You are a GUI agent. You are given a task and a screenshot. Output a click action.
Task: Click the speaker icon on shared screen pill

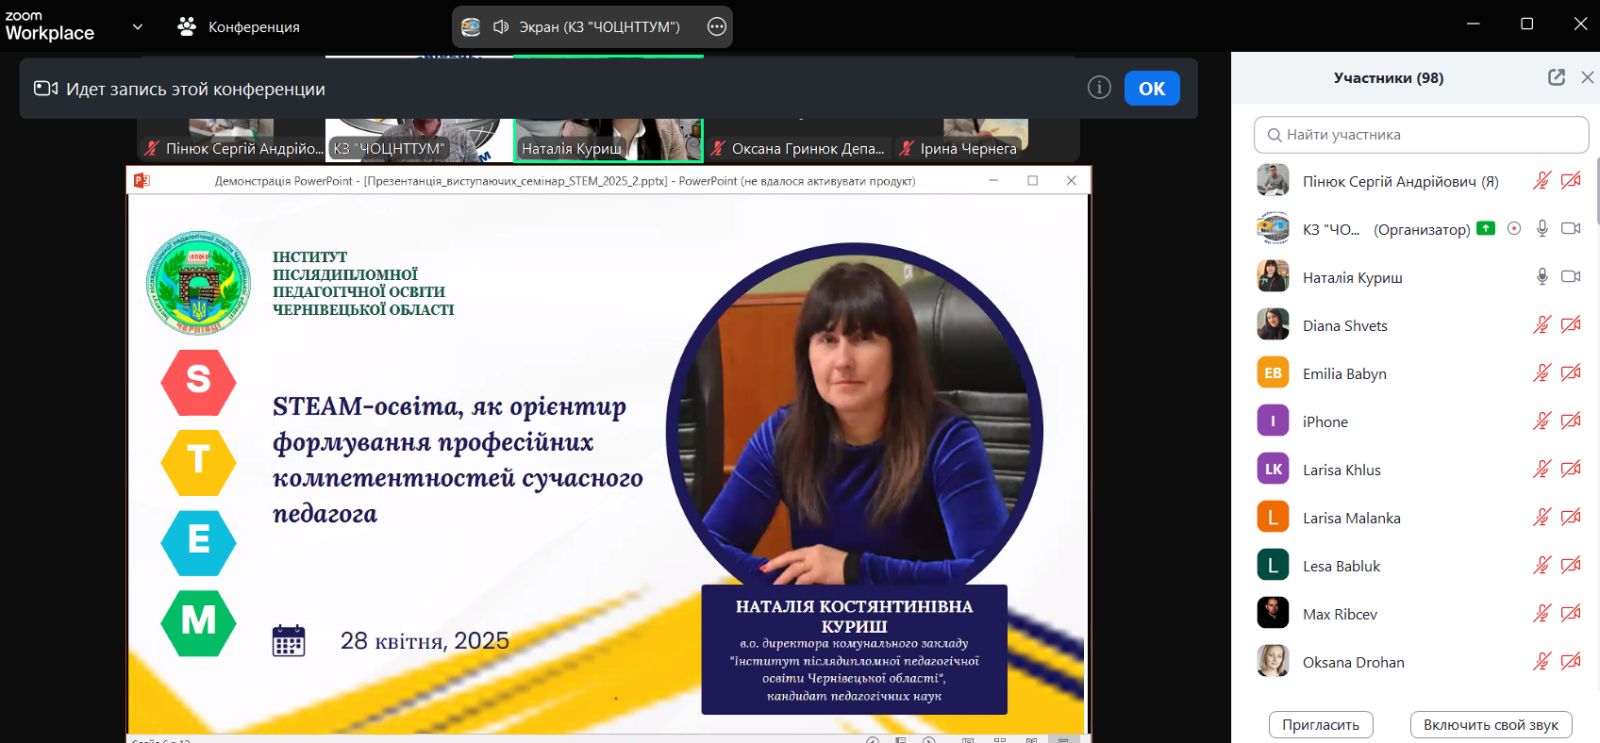click(x=501, y=27)
